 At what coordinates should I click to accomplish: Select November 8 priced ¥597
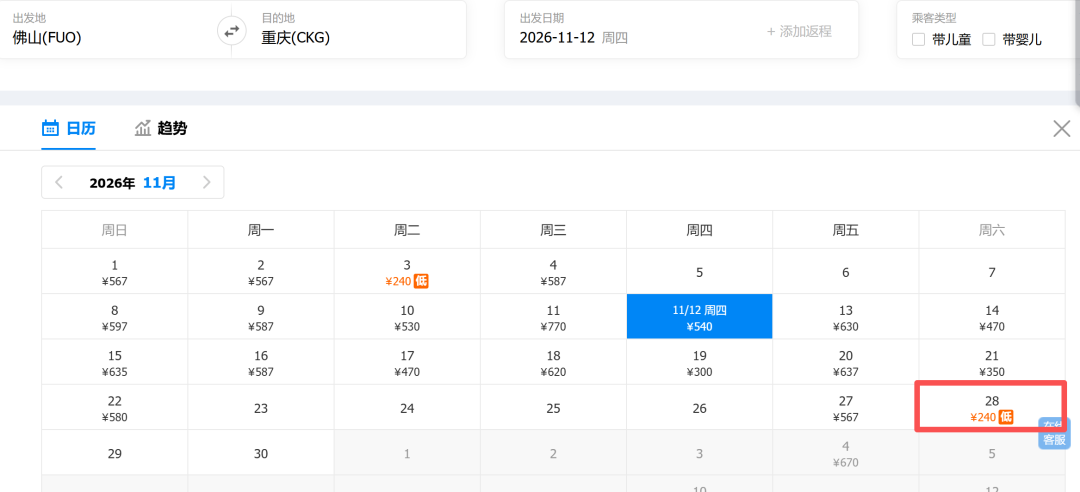pyautogui.click(x=115, y=317)
